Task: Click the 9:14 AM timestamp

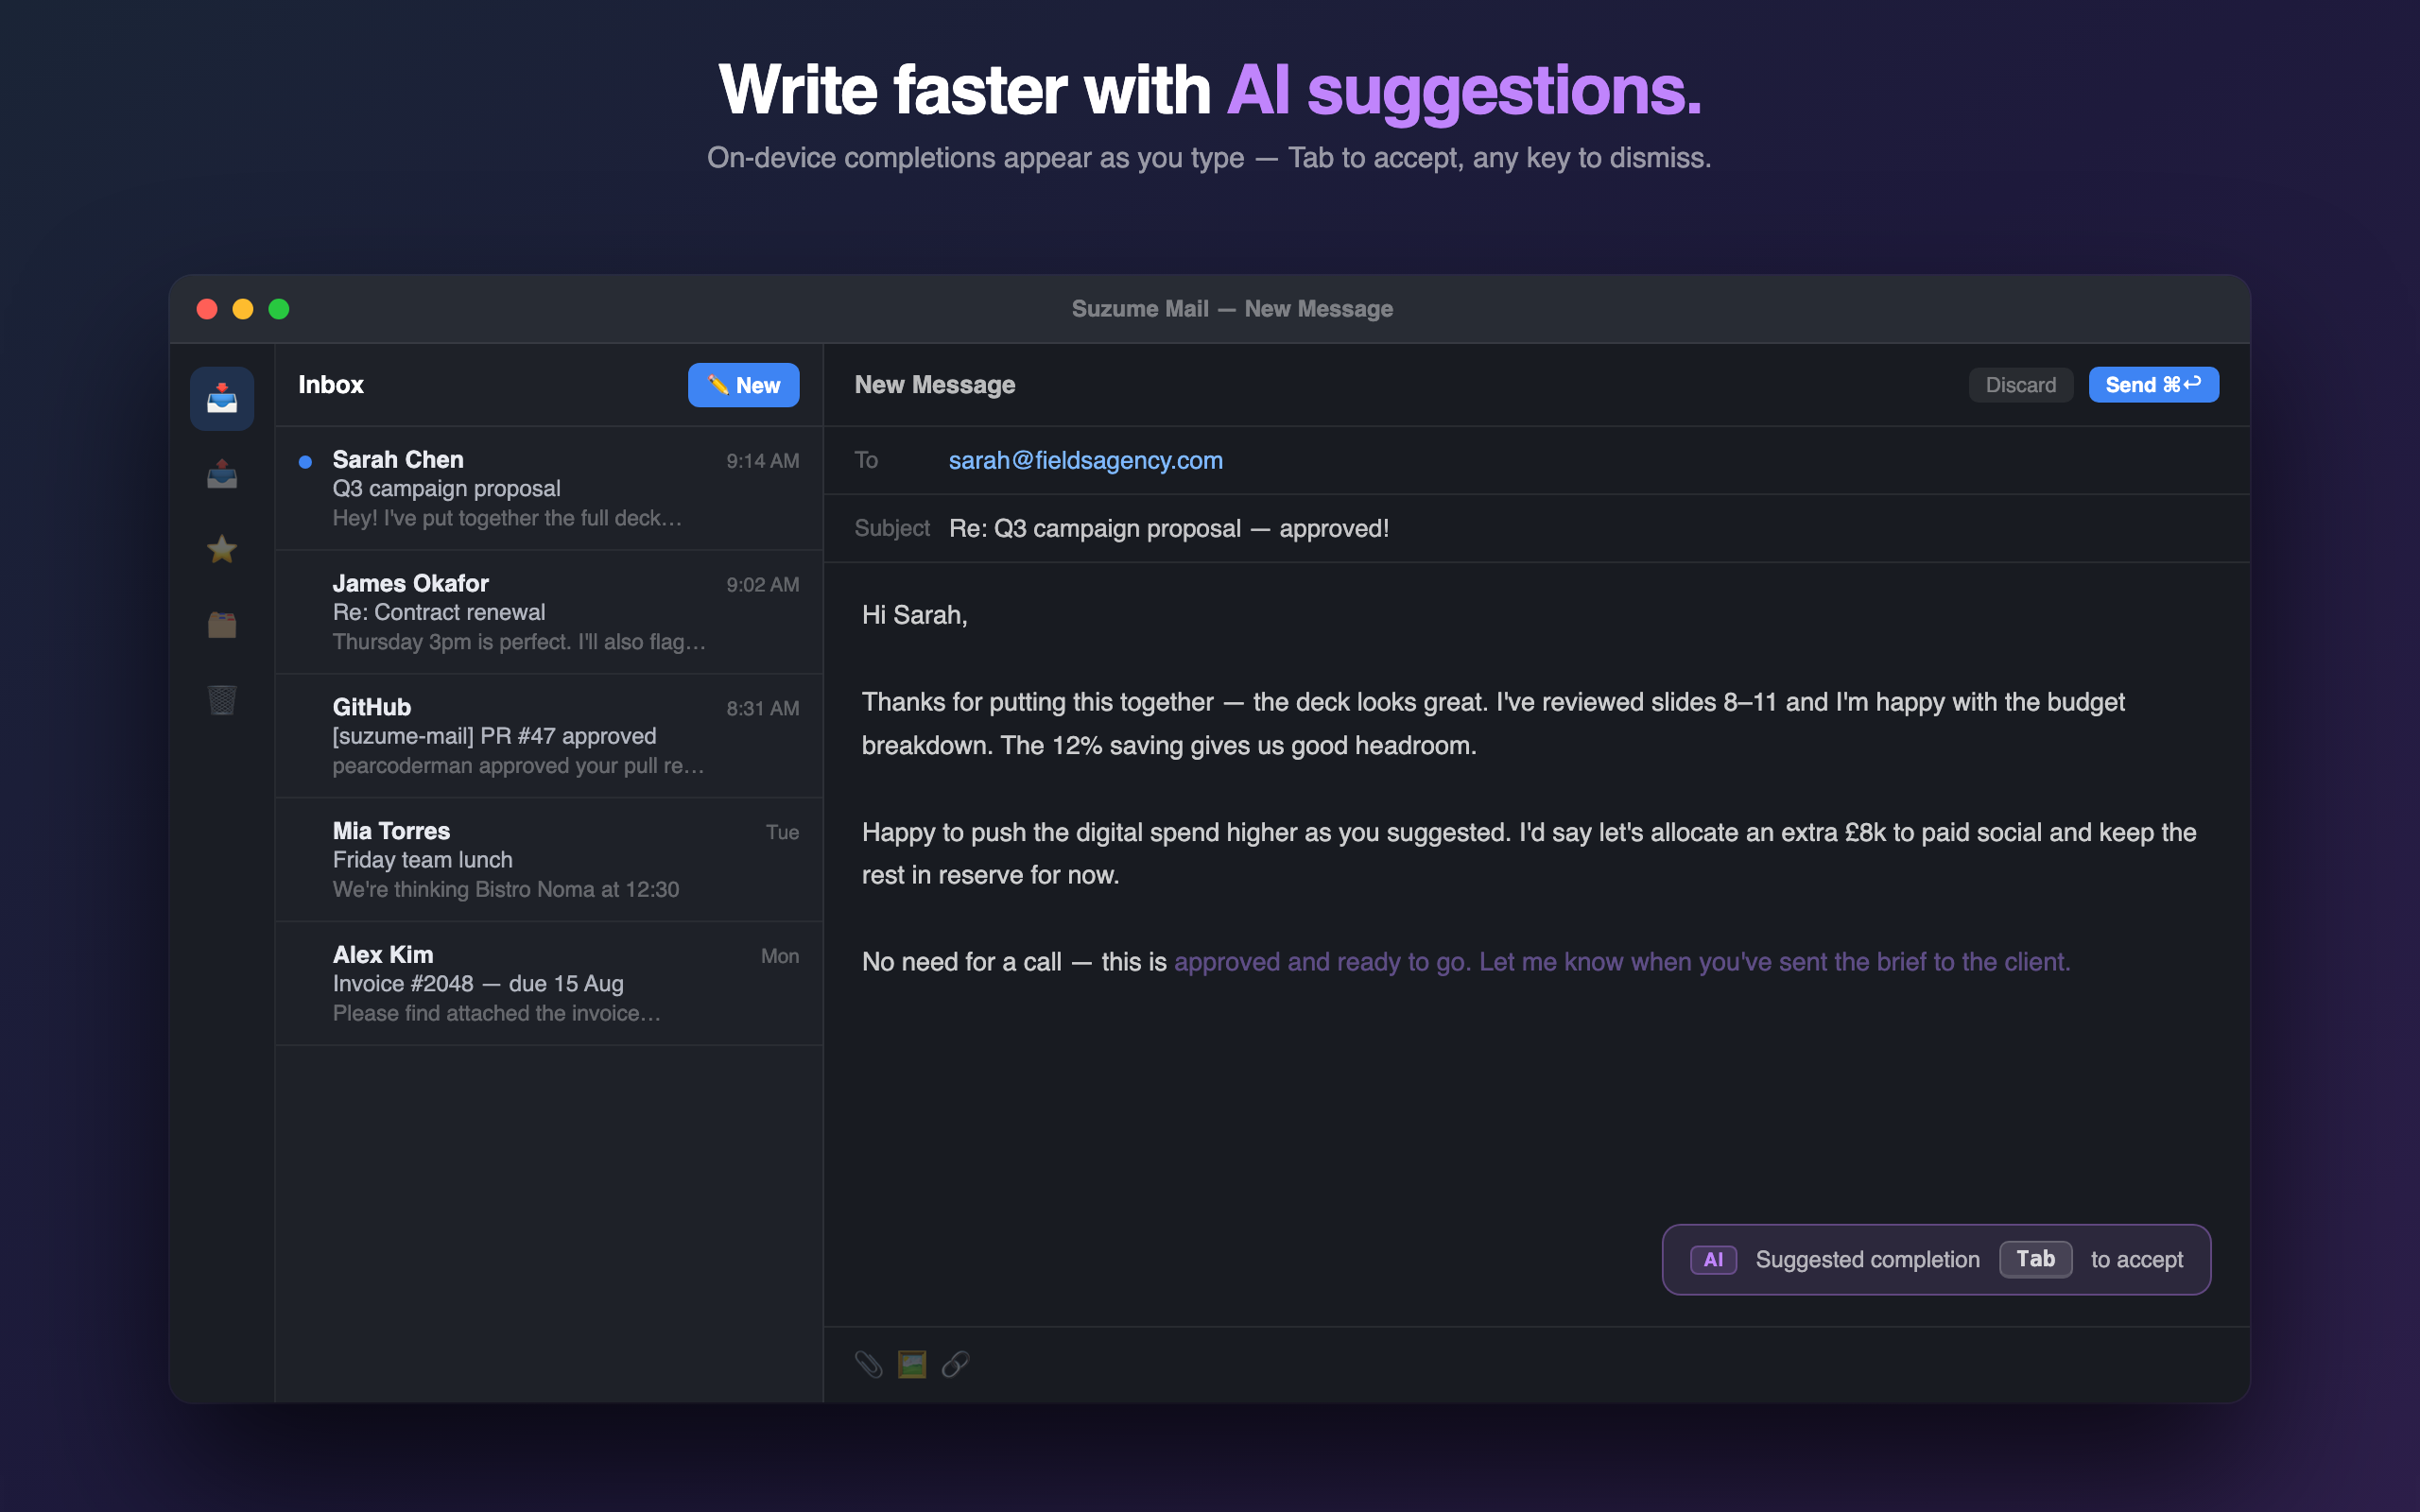Action: 762,461
